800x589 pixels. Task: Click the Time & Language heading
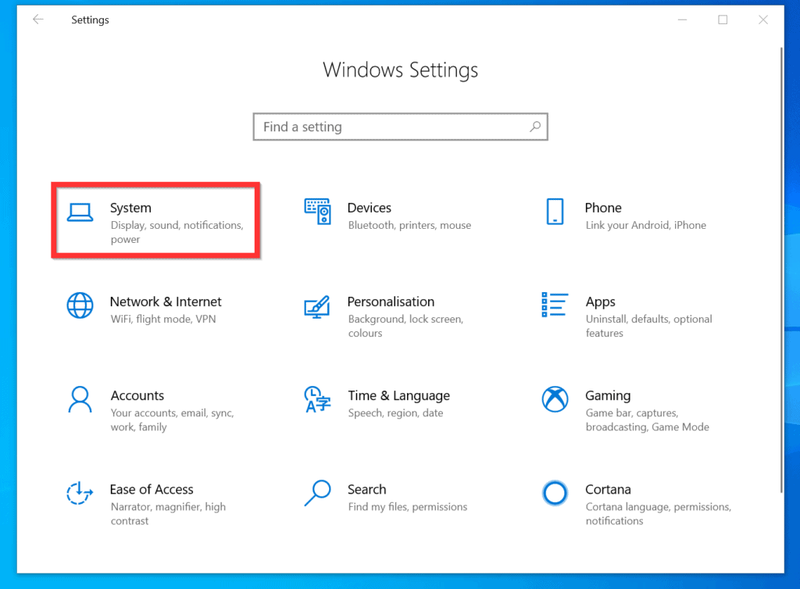tap(399, 396)
